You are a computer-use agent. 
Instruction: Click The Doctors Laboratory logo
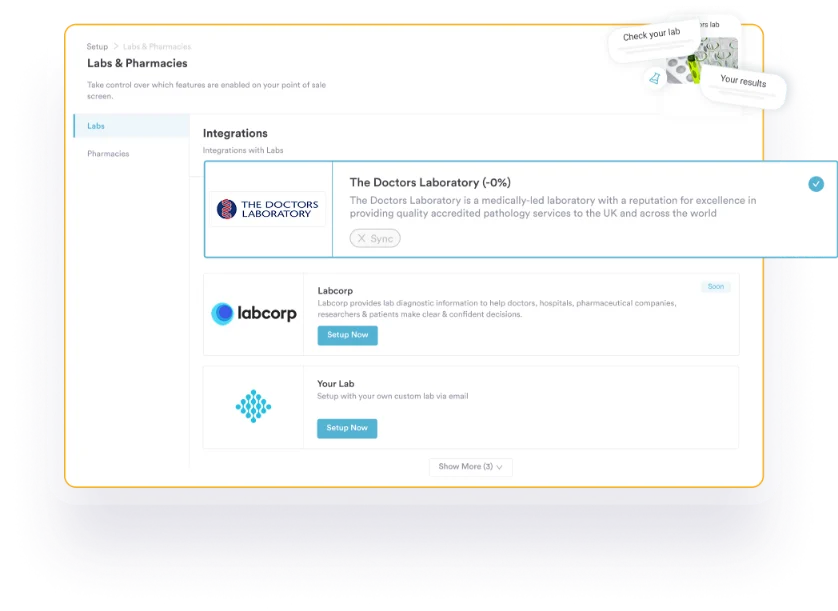click(267, 209)
